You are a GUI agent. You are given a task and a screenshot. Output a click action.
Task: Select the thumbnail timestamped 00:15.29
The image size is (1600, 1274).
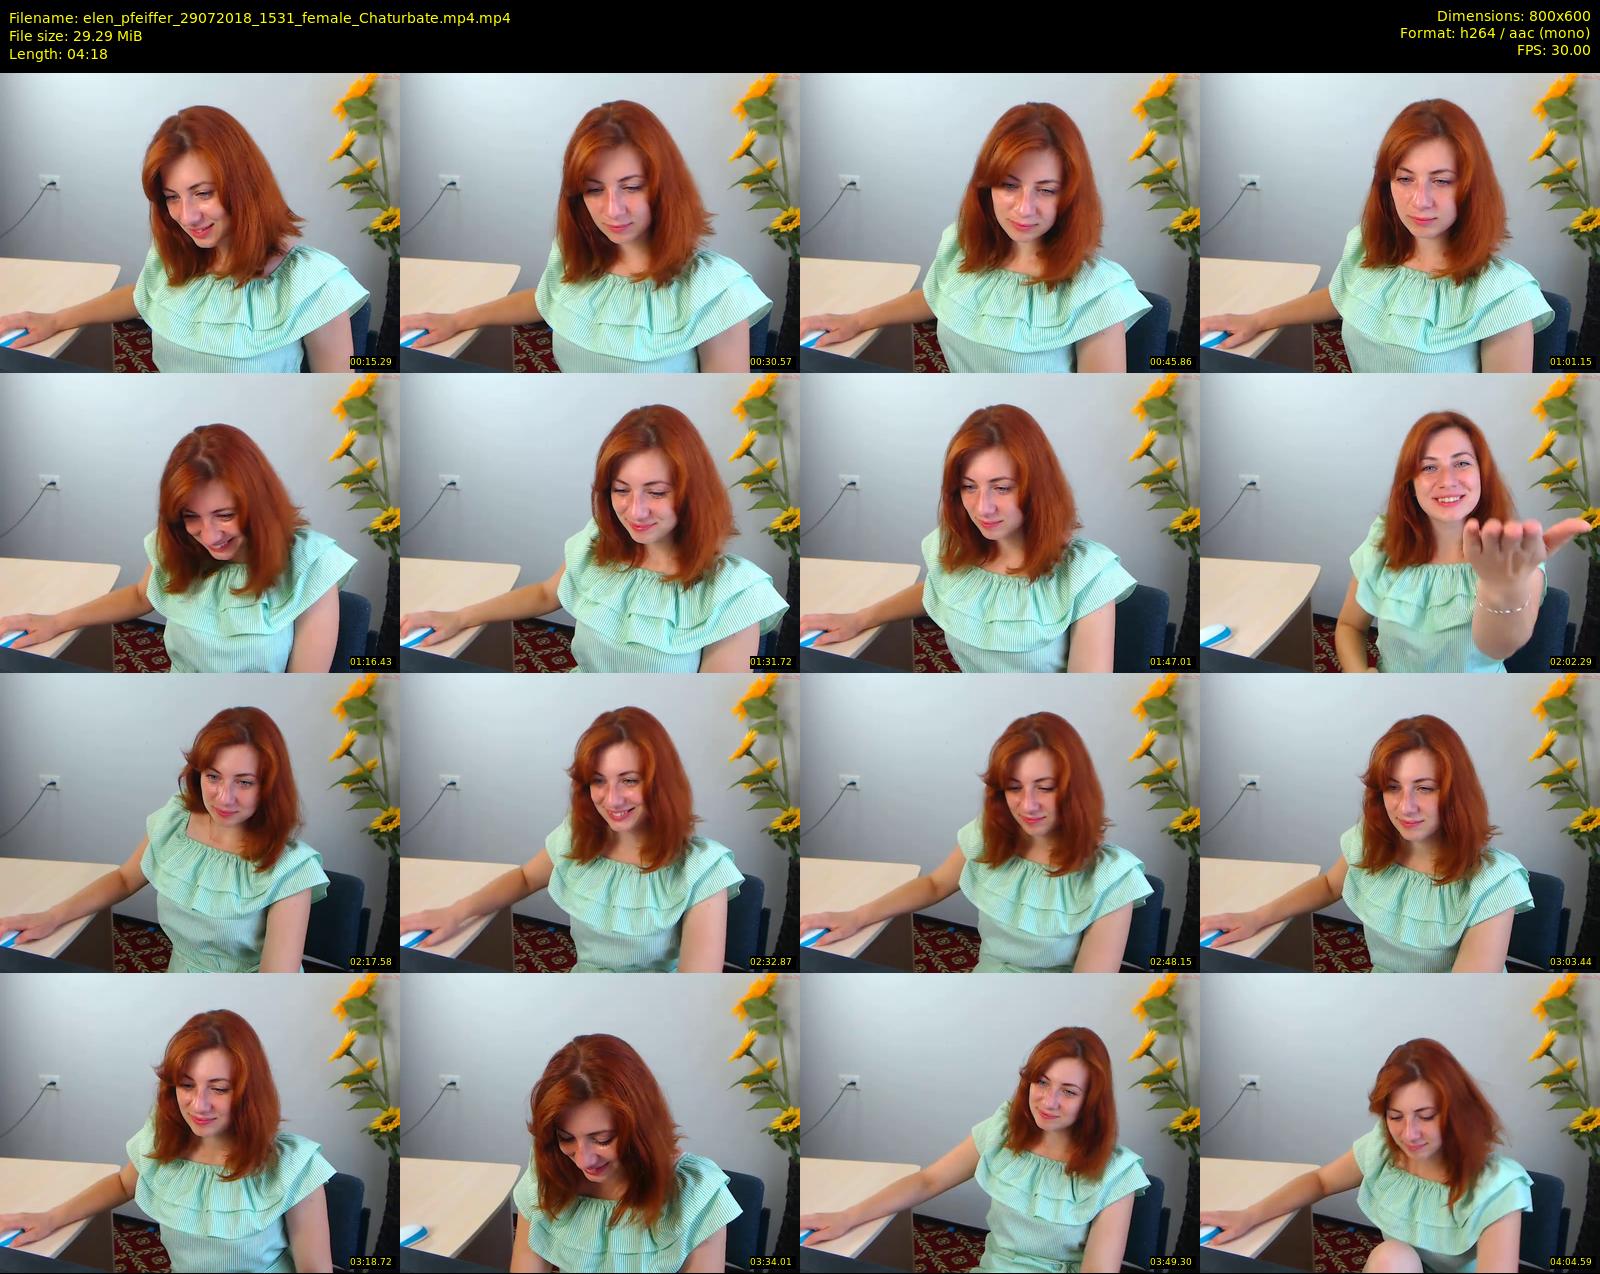[x=200, y=222]
